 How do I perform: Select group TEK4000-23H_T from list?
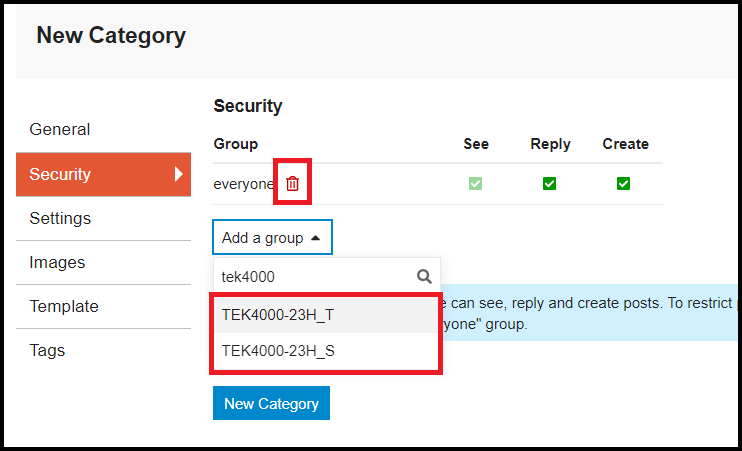(x=326, y=315)
